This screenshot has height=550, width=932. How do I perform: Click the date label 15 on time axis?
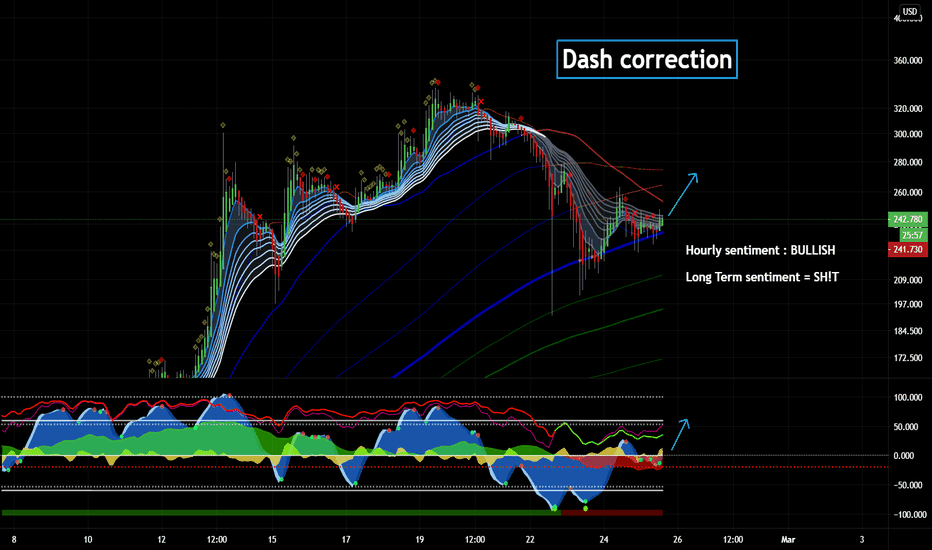pyautogui.click(x=272, y=540)
